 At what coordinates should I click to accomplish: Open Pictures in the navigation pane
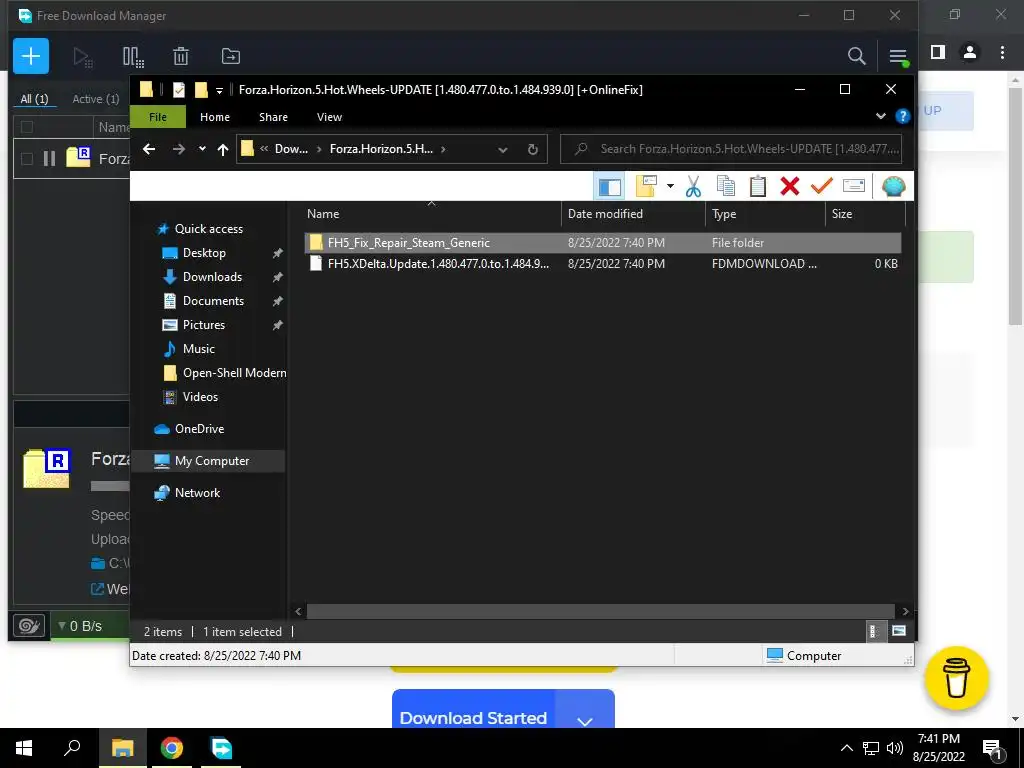pyautogui.click(x=204, y=325)
